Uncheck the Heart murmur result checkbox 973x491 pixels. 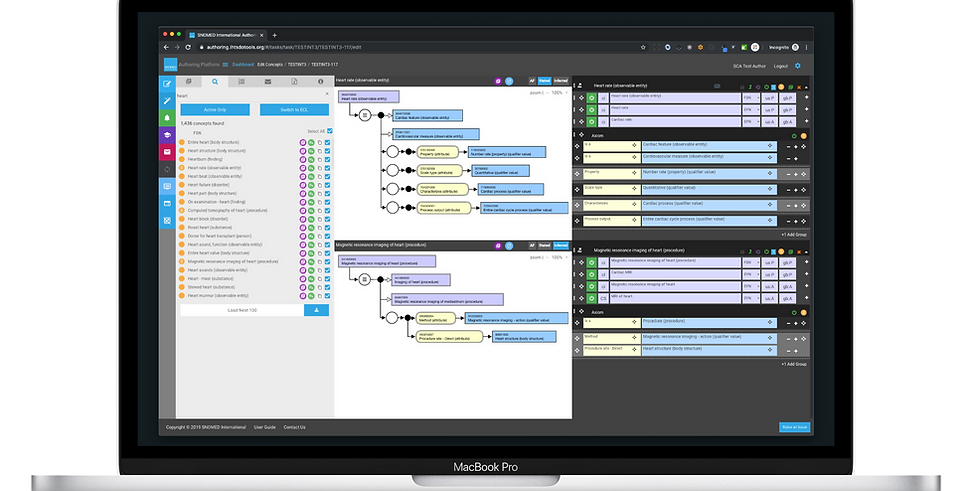point(327,295)
